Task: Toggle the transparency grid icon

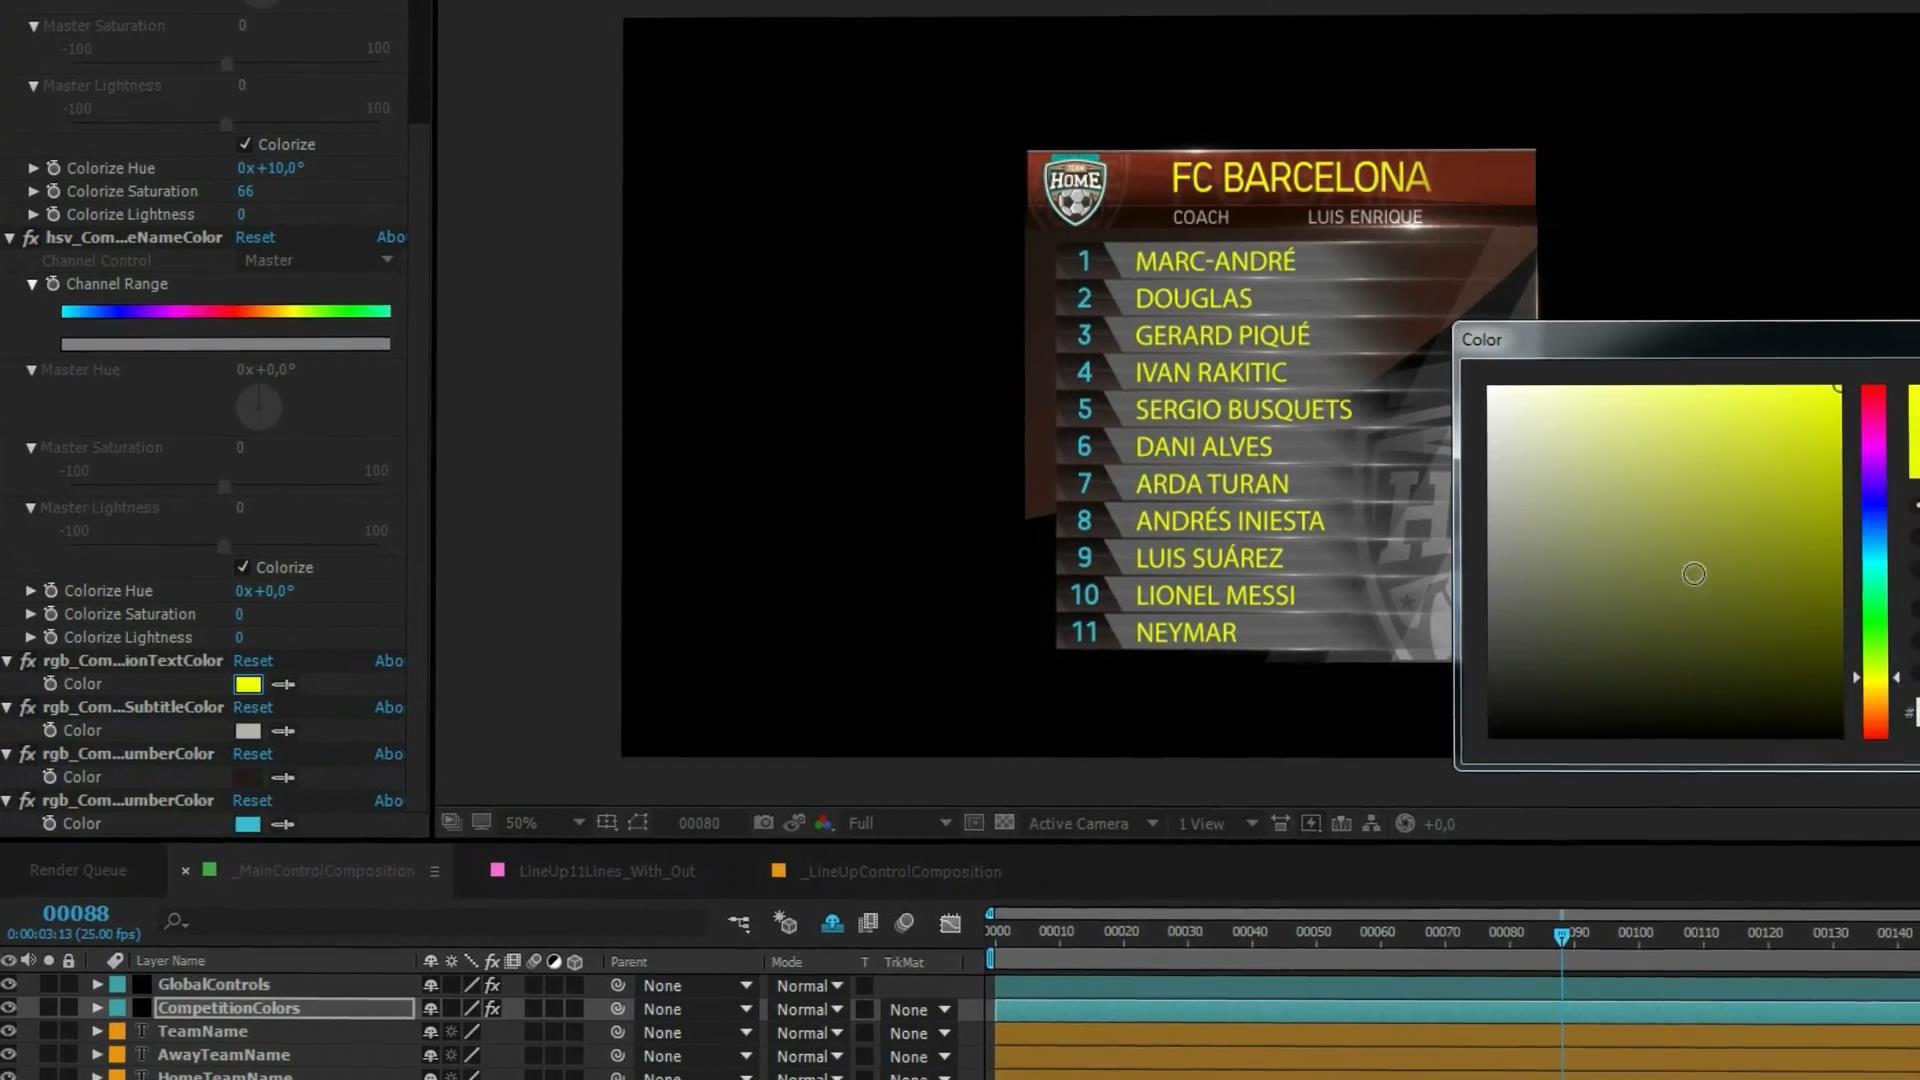Action: [1005, 822]
